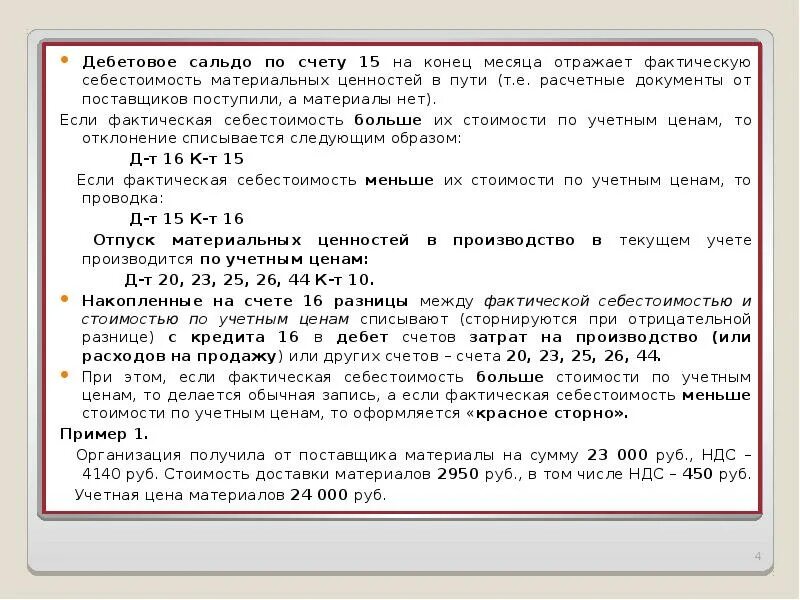This screenshot has height=600, width=800.
Task: Click the delivery cost '2950'
Action: pyautogui.click(x=458, y=474)
